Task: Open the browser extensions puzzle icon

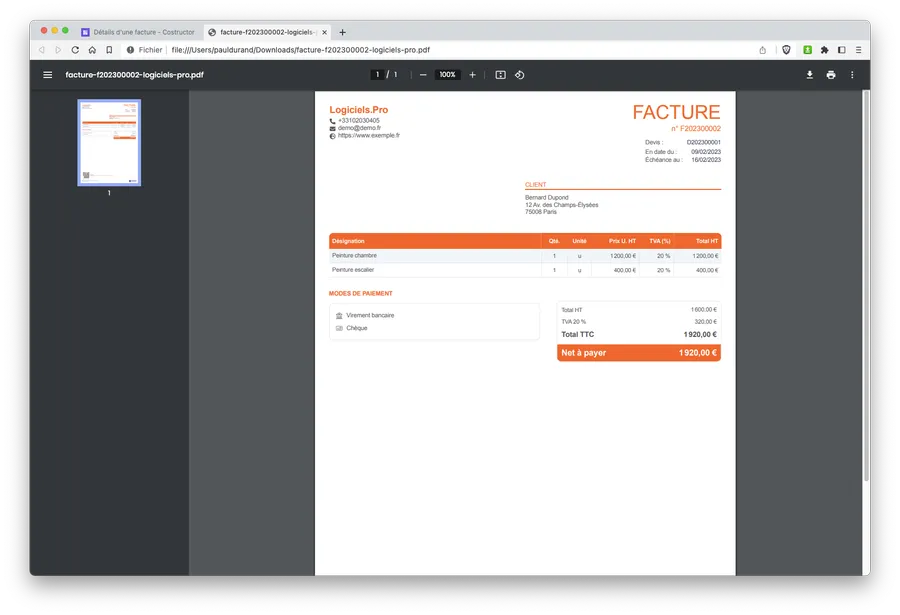Action: (824, 50)
